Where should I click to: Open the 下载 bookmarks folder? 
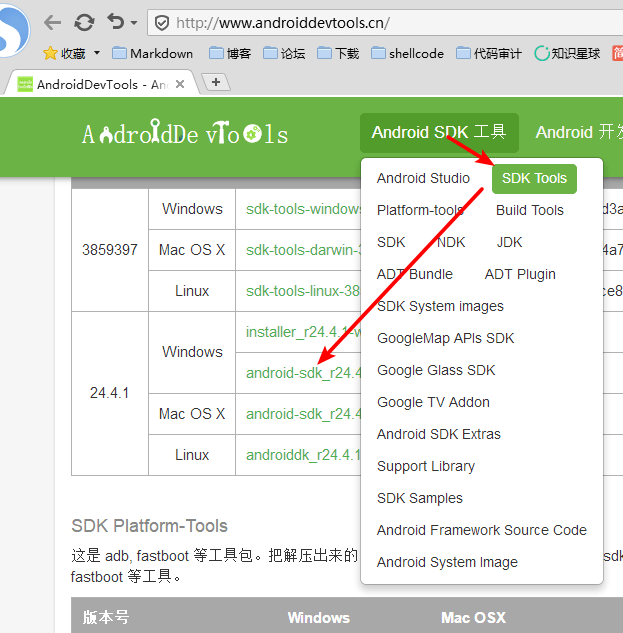(x=338, y=53)
